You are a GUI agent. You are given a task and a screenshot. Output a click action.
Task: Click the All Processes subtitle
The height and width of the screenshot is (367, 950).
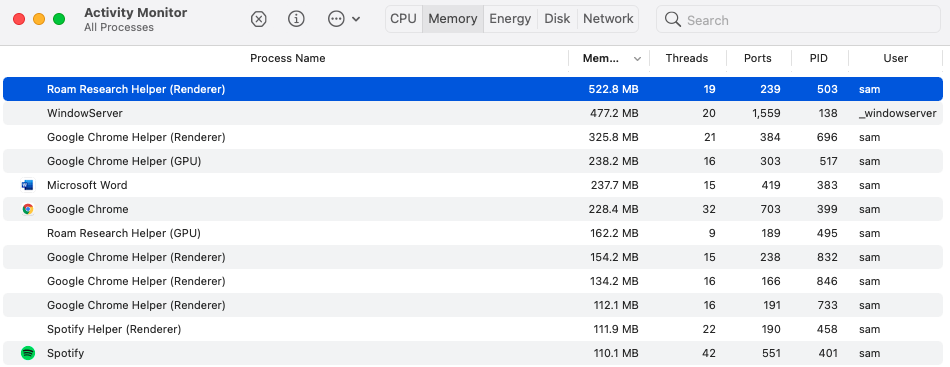click(x=119, y=28)
